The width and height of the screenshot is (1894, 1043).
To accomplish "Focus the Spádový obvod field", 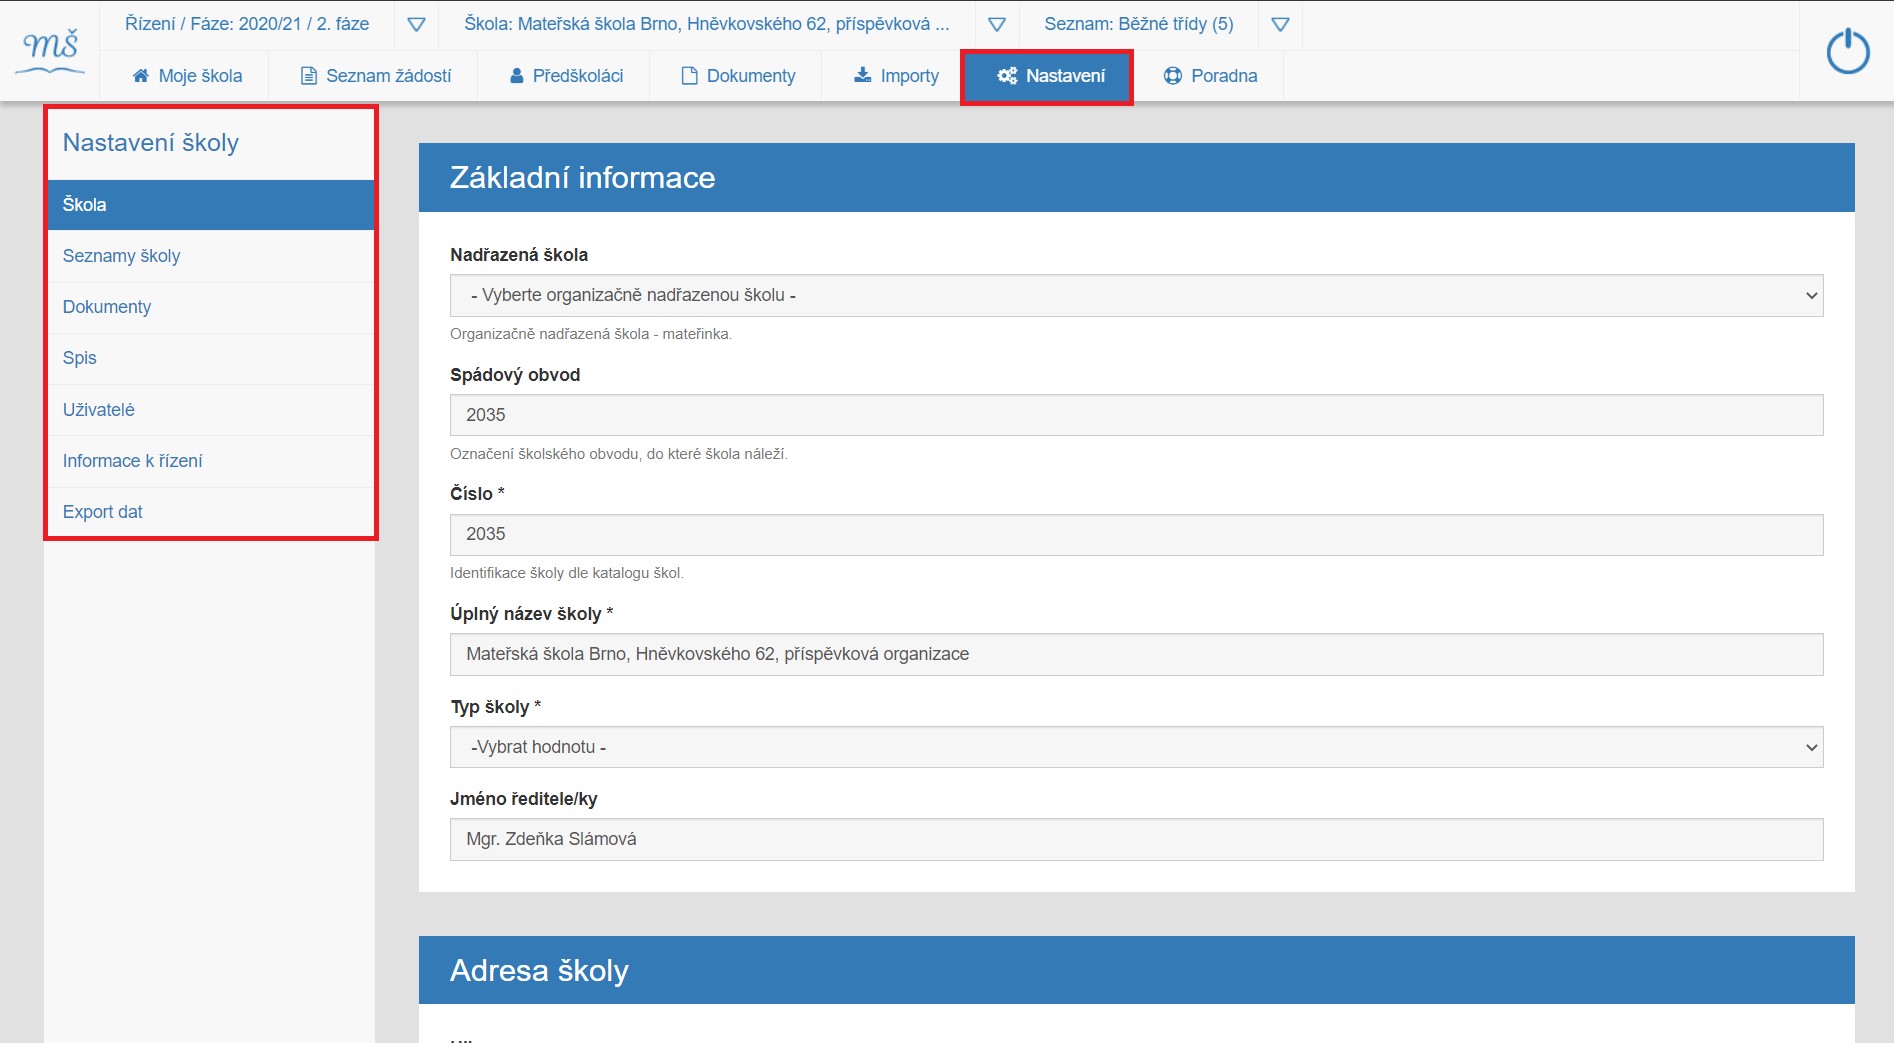I will [1136, 415].
